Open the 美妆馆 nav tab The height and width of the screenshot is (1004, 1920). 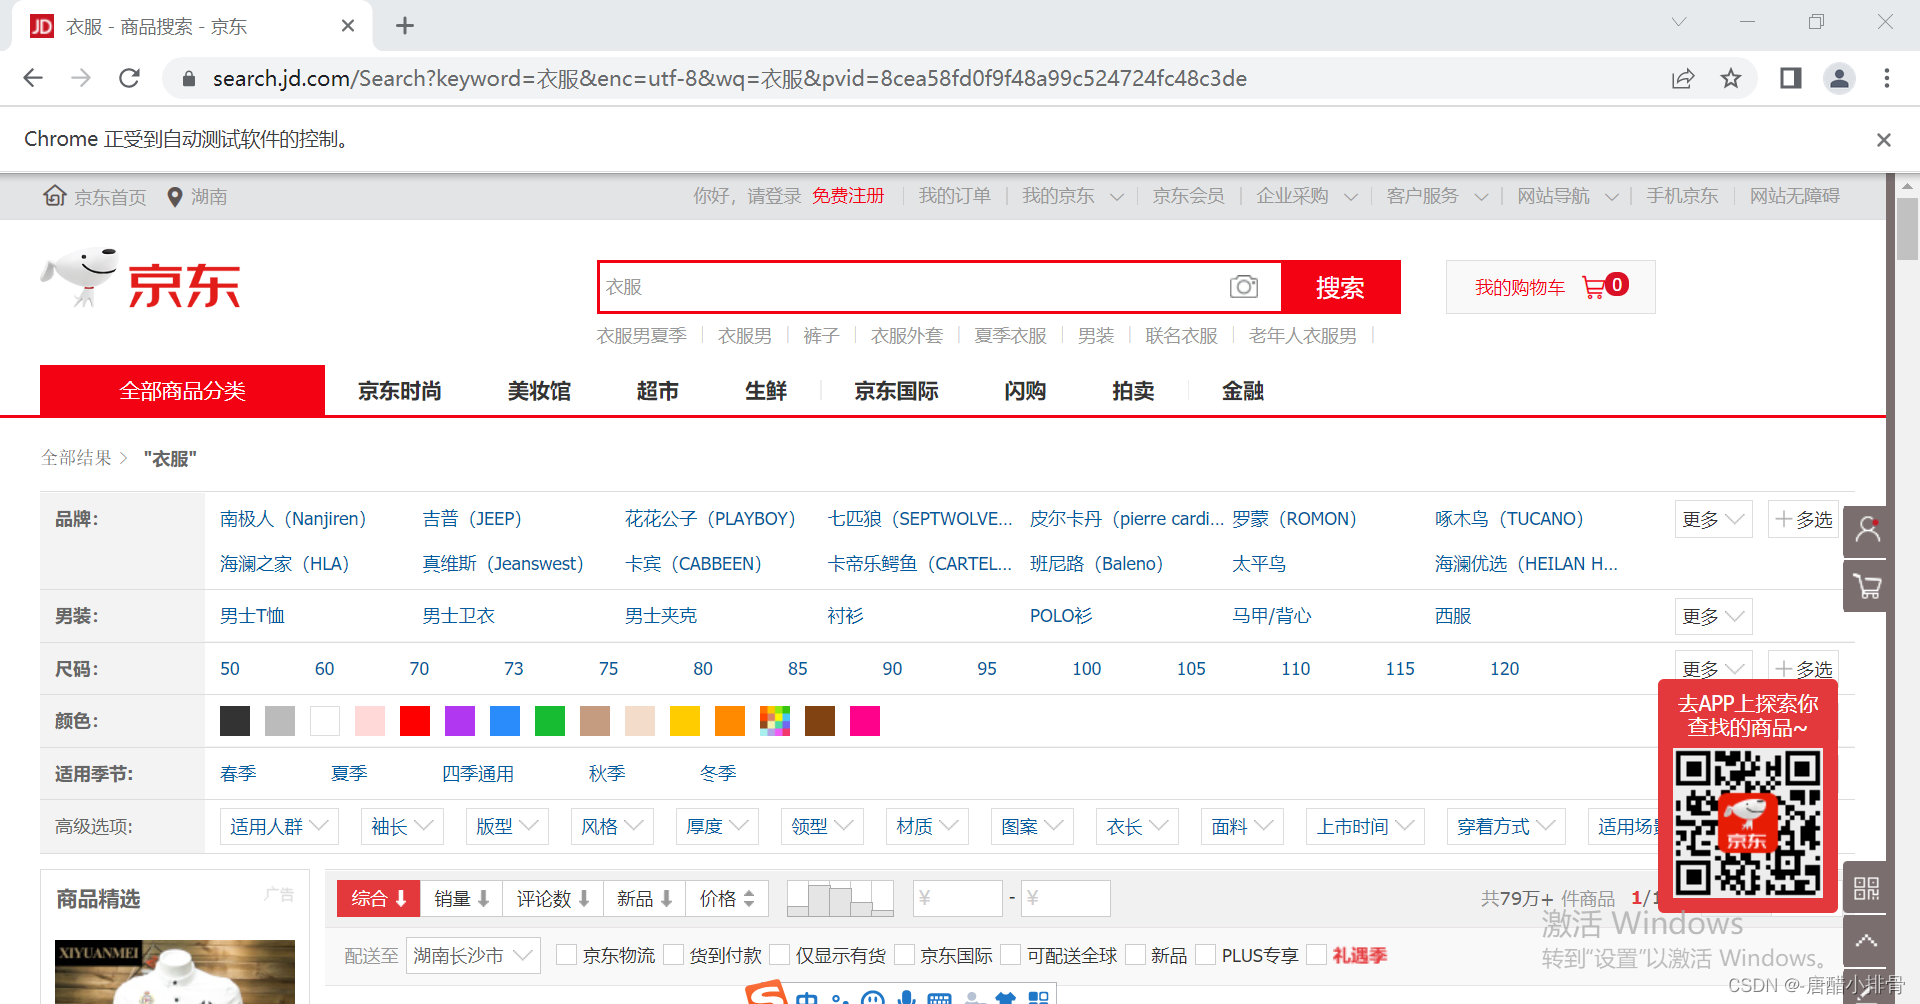539,391
